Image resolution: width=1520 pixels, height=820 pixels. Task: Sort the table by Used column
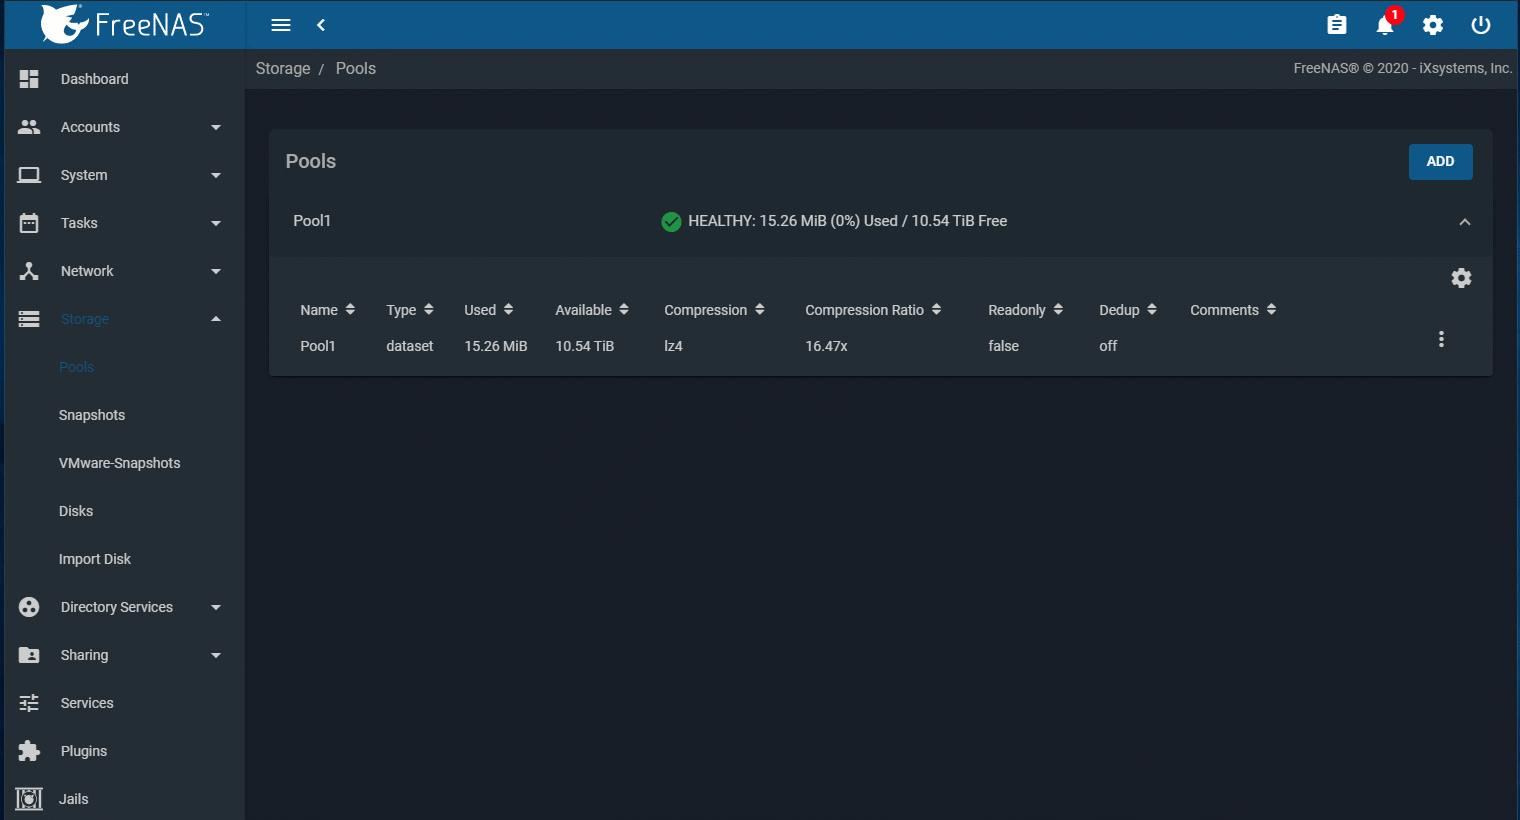(488, 310)
